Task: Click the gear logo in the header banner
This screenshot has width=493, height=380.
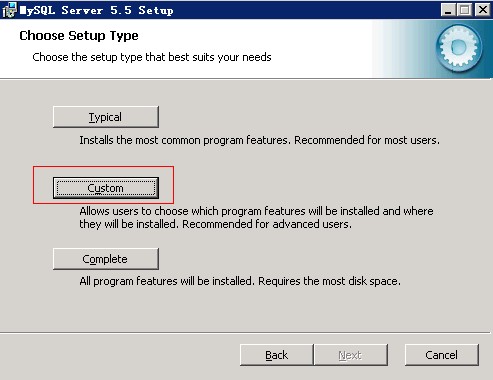Action: tap(459, 48)
